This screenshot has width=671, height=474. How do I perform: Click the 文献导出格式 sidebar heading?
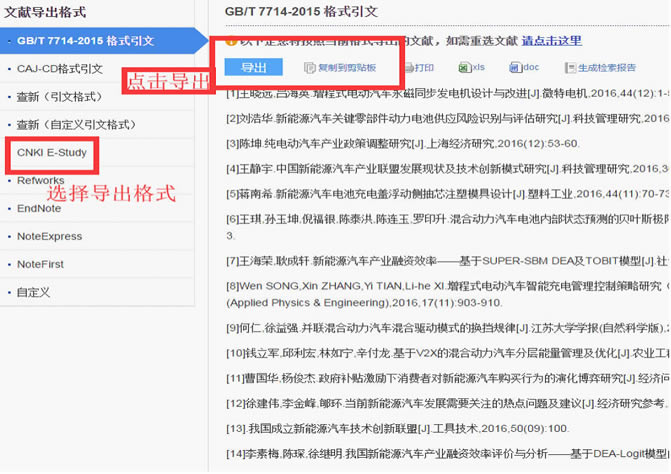click(x=45, y=12)
